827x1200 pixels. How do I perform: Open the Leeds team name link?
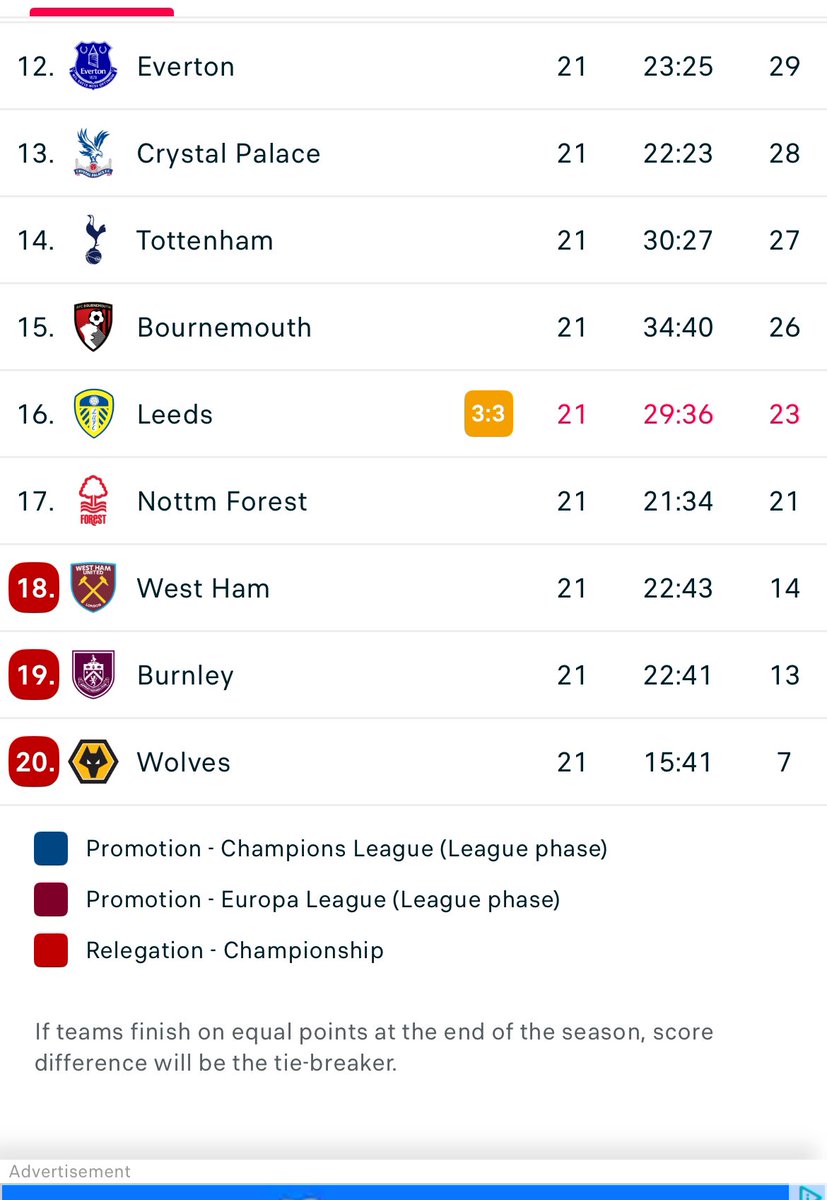coord(175,414)
